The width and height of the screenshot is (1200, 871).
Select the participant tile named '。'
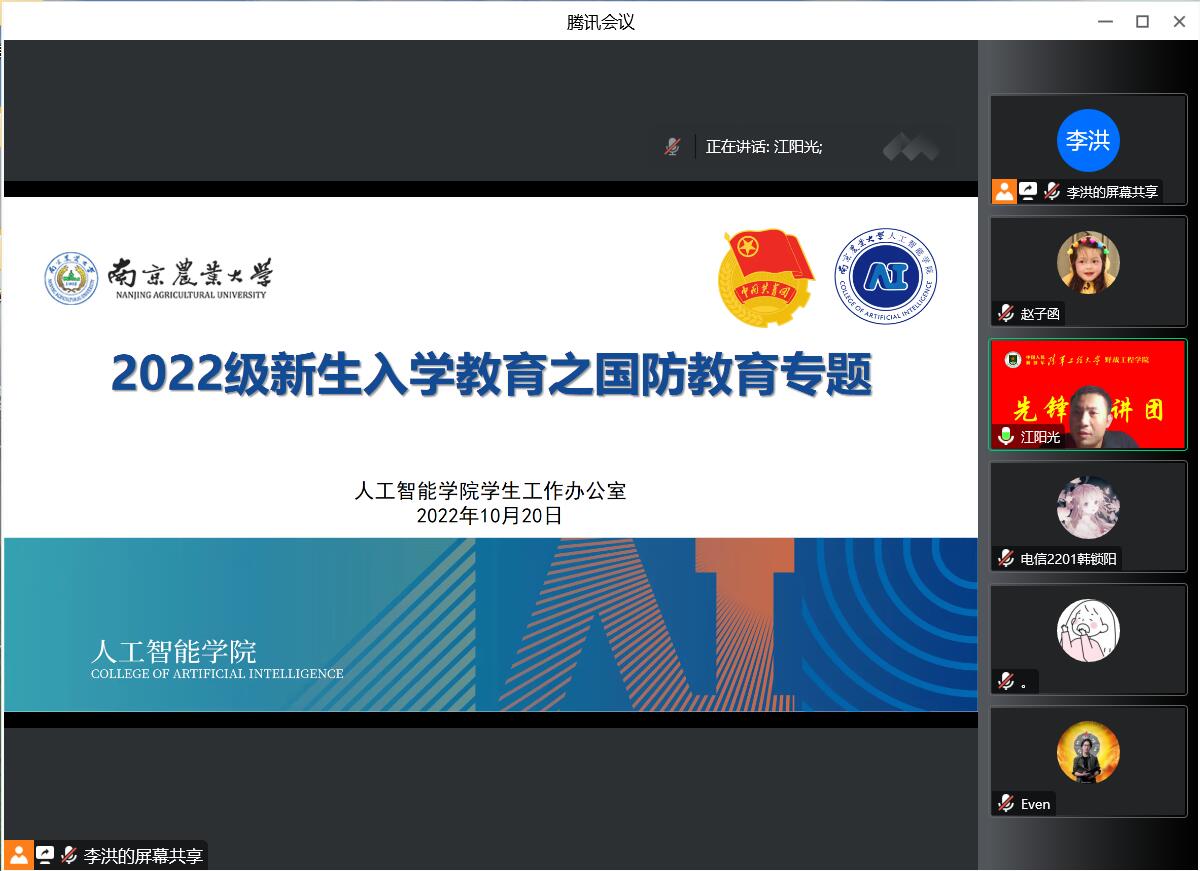tap(1088, 632)
